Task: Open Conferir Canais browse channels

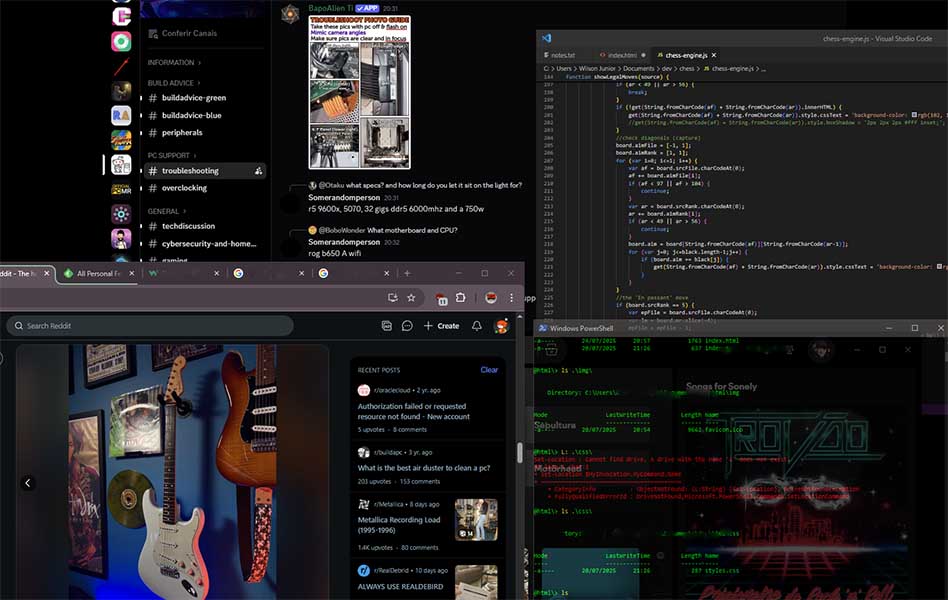Action: [182, 33]
